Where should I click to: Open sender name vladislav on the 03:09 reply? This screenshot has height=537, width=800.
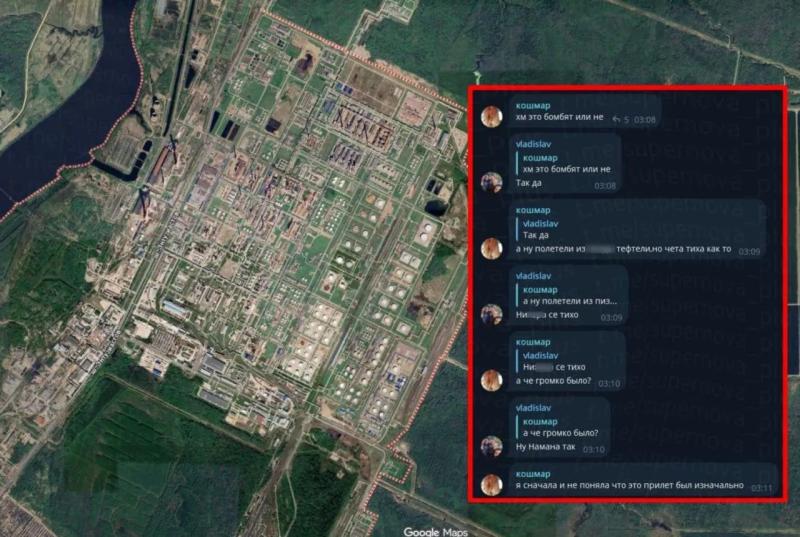tap(533, 276)
